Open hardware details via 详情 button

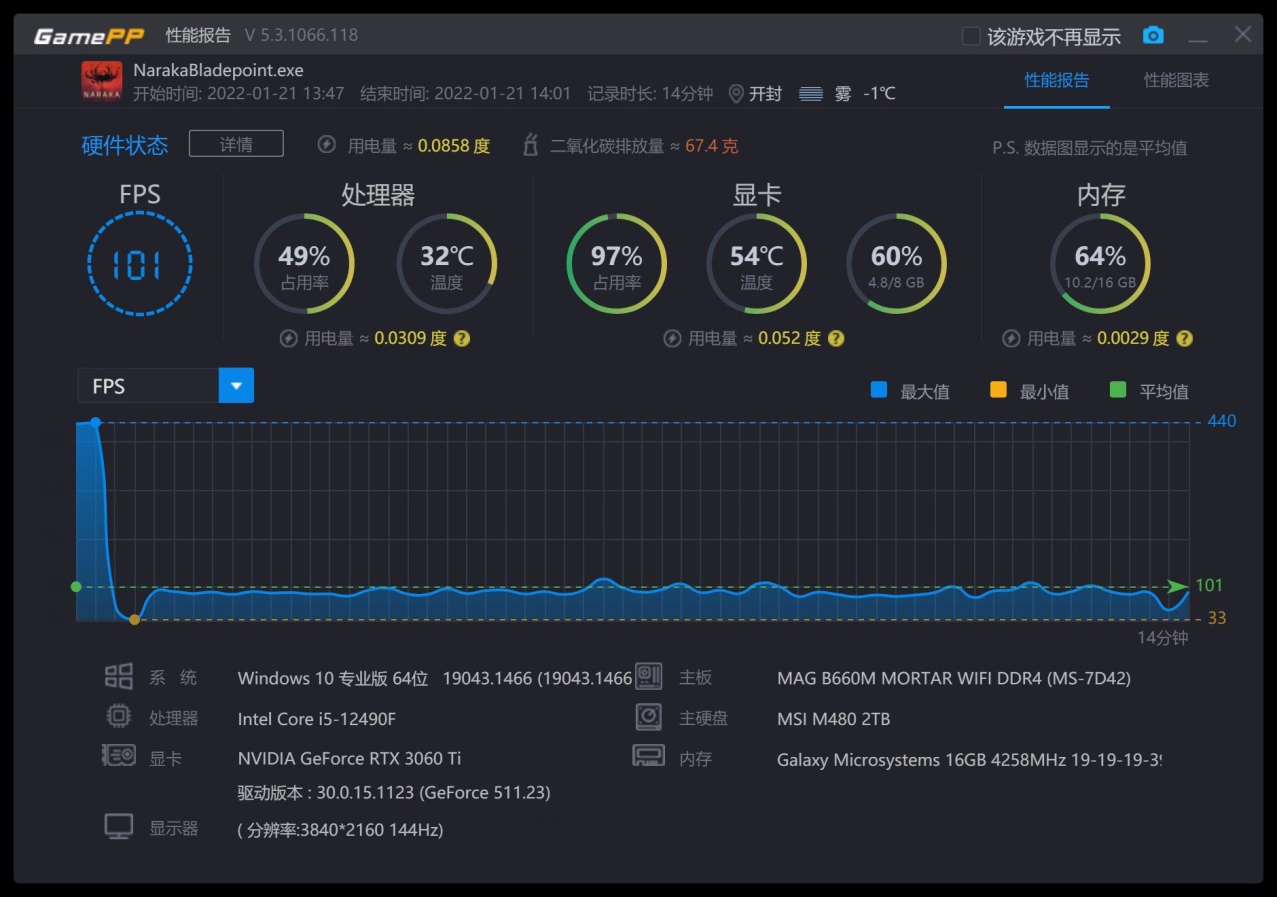tap(236, 143)
